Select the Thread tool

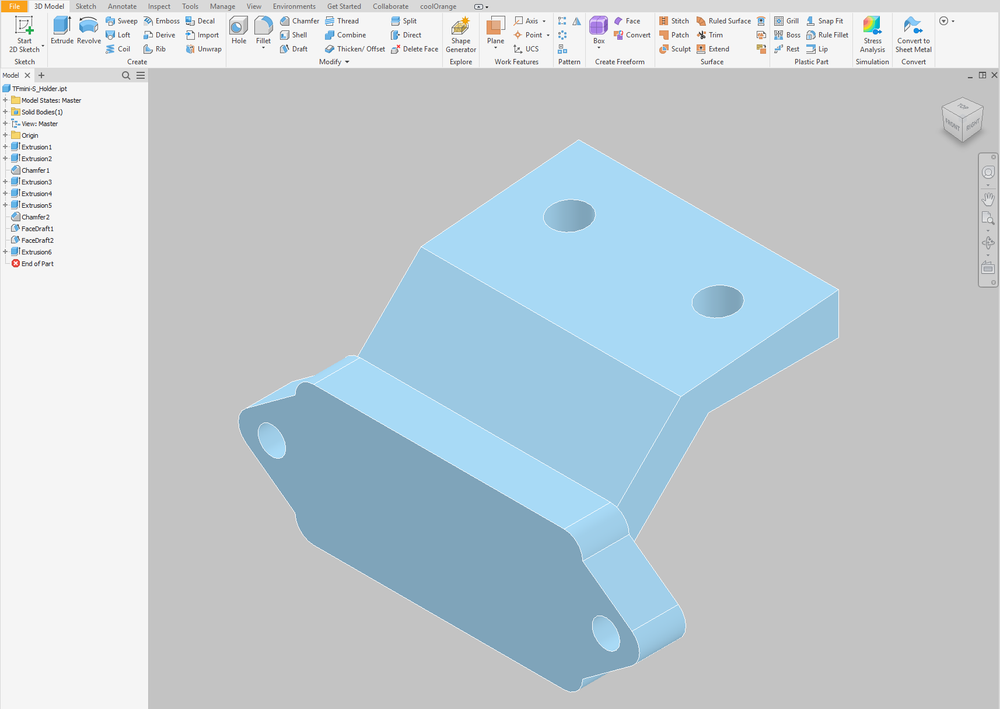click(342, 21)
